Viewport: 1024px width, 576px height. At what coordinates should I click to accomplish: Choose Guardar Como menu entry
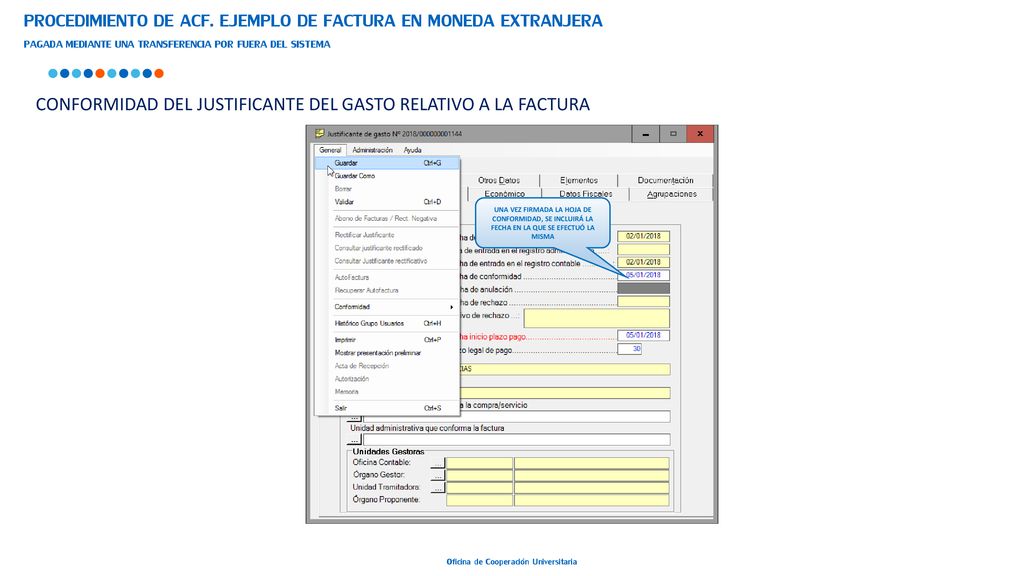point(387,176)
